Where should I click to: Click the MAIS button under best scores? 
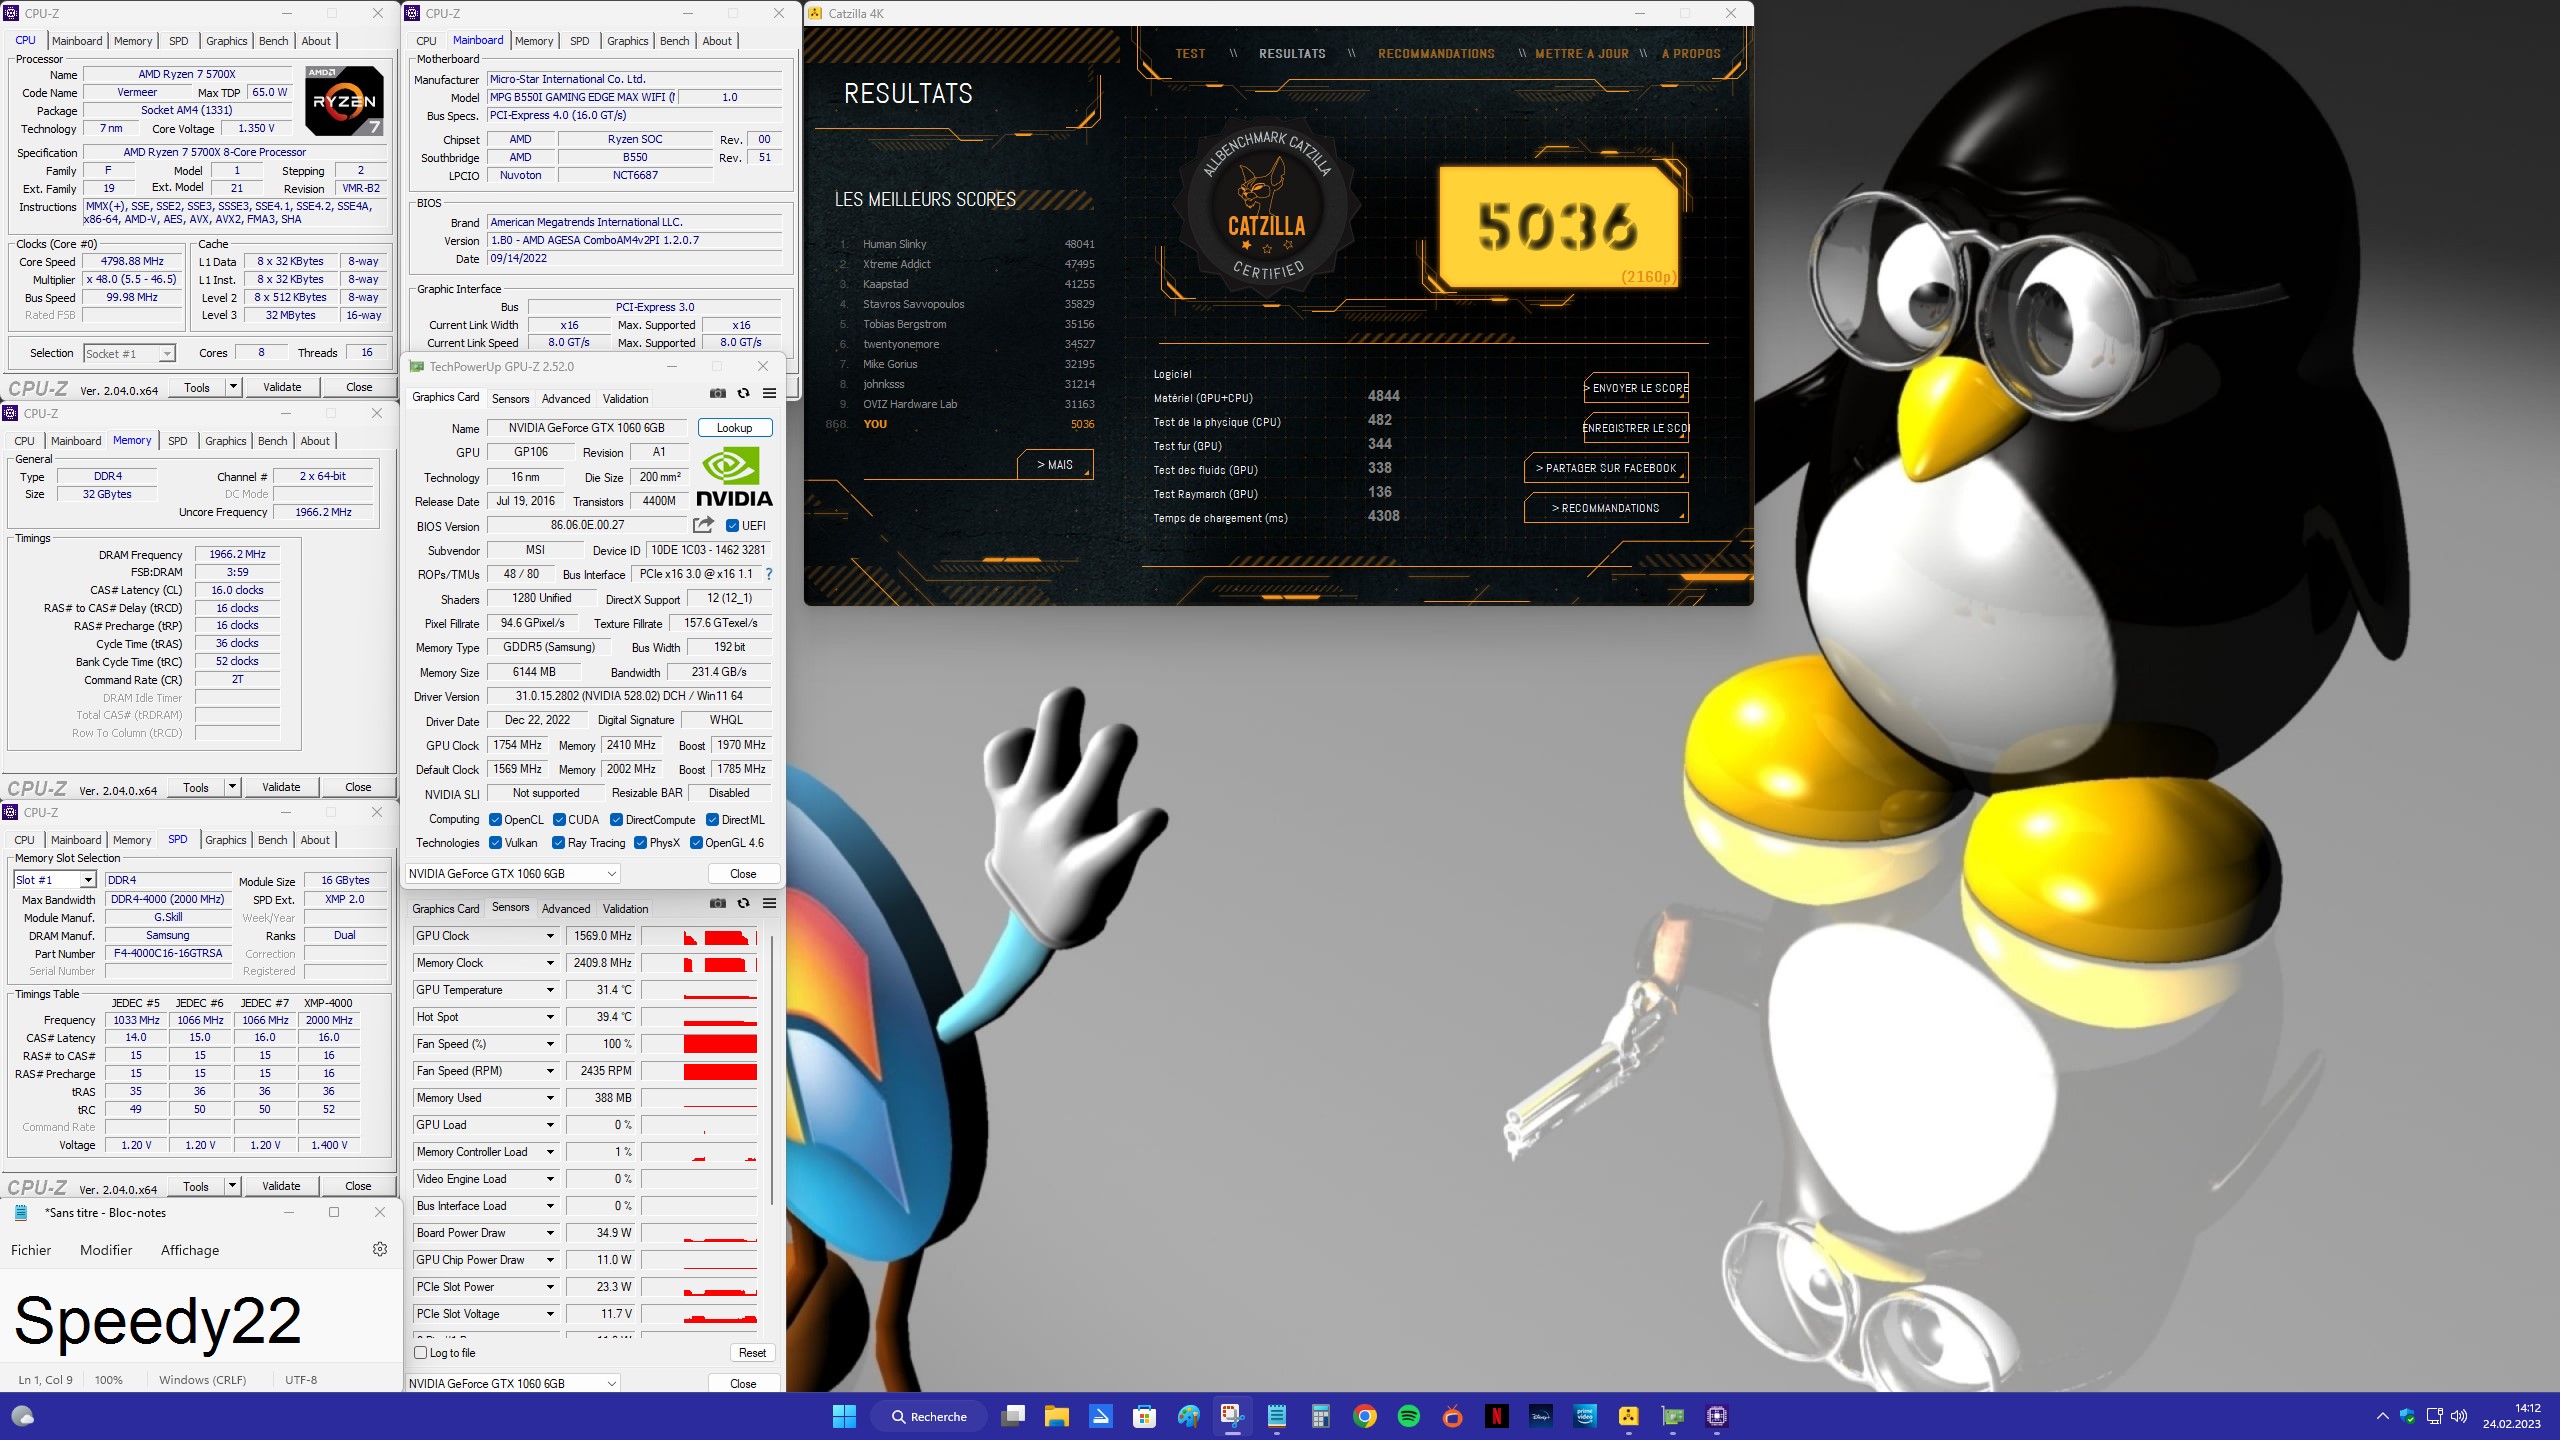pos(1055,464)
